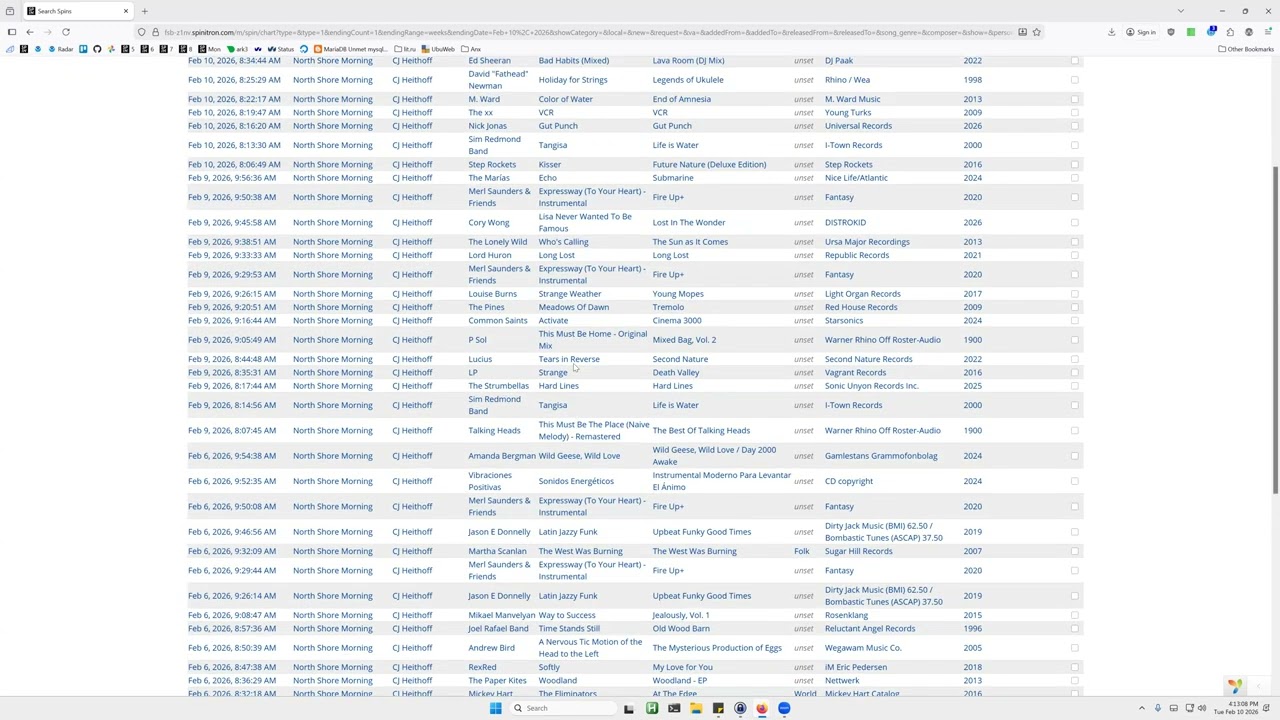The height and width of the screenshot is (720, 1280).
Task: Open the green H app taskbar icon
Action: 652,708
